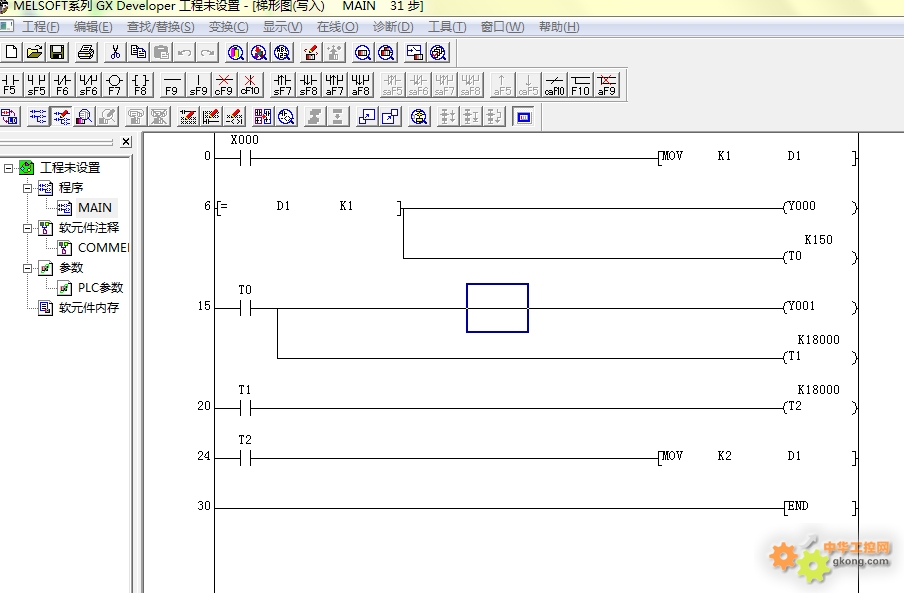Select the Y000 output coil

[819, 206]
